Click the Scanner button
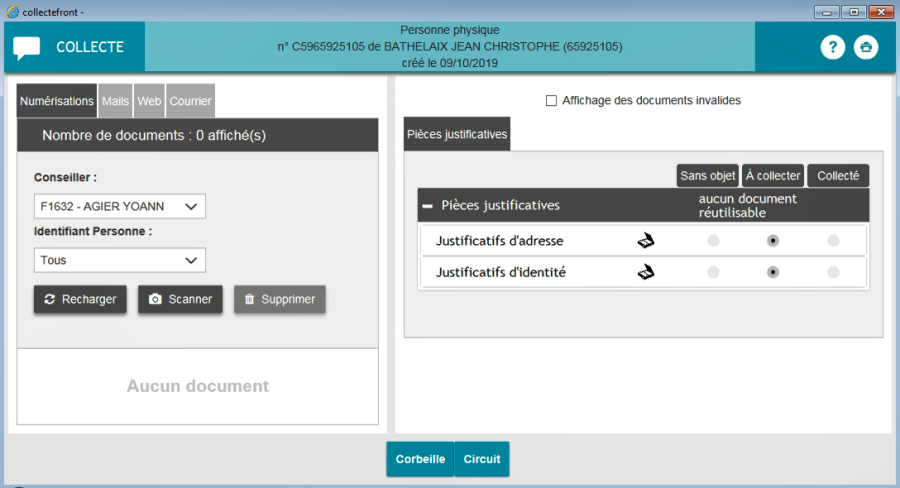The image size is (900, 488). 180,299
